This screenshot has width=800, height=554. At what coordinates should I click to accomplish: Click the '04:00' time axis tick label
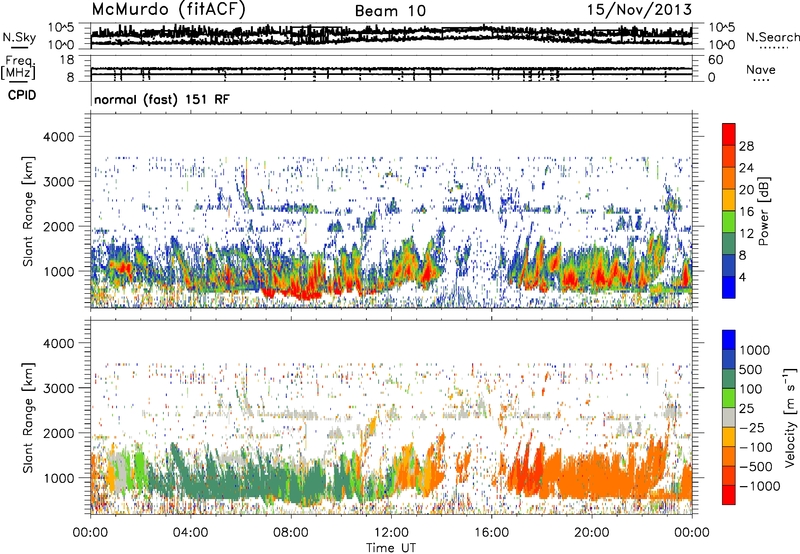tap(190, 533)
